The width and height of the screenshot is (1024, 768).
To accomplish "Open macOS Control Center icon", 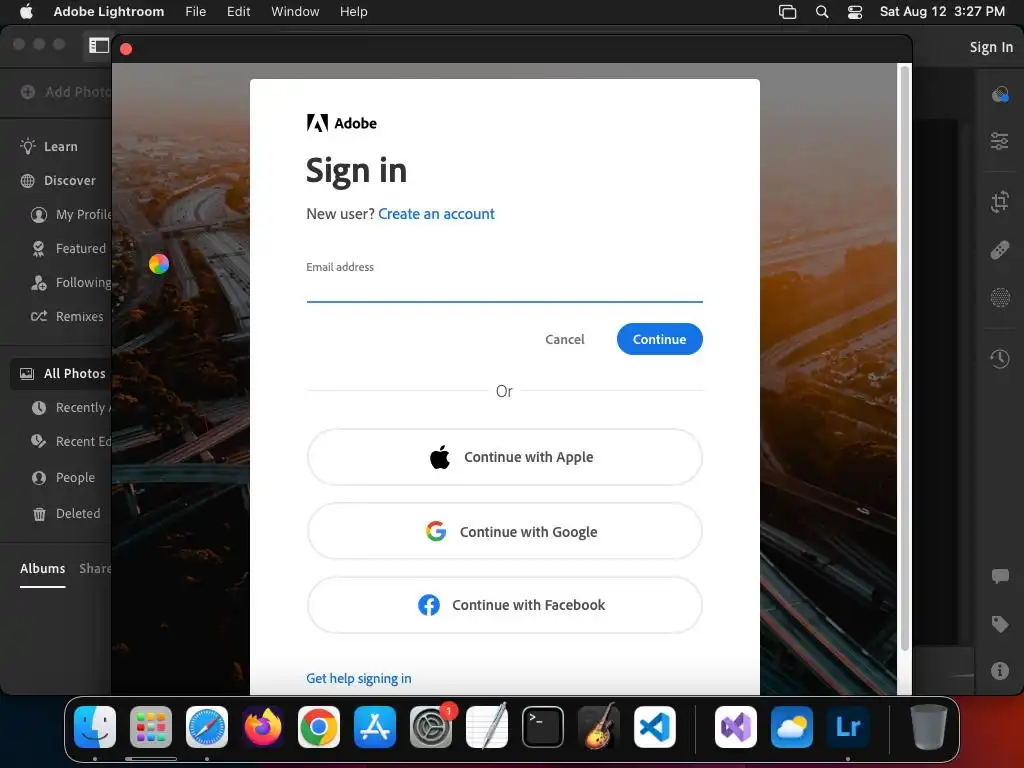I will pyautogui.click(x=855, y=12).
